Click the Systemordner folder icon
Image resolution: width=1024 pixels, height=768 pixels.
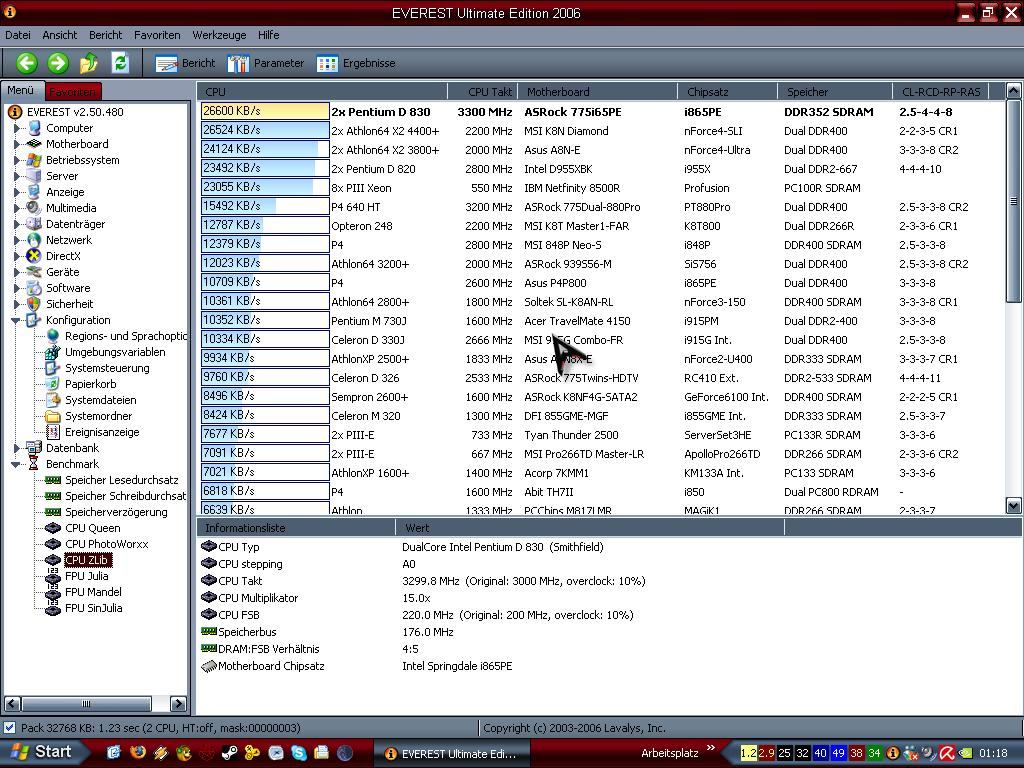(53, 416)
